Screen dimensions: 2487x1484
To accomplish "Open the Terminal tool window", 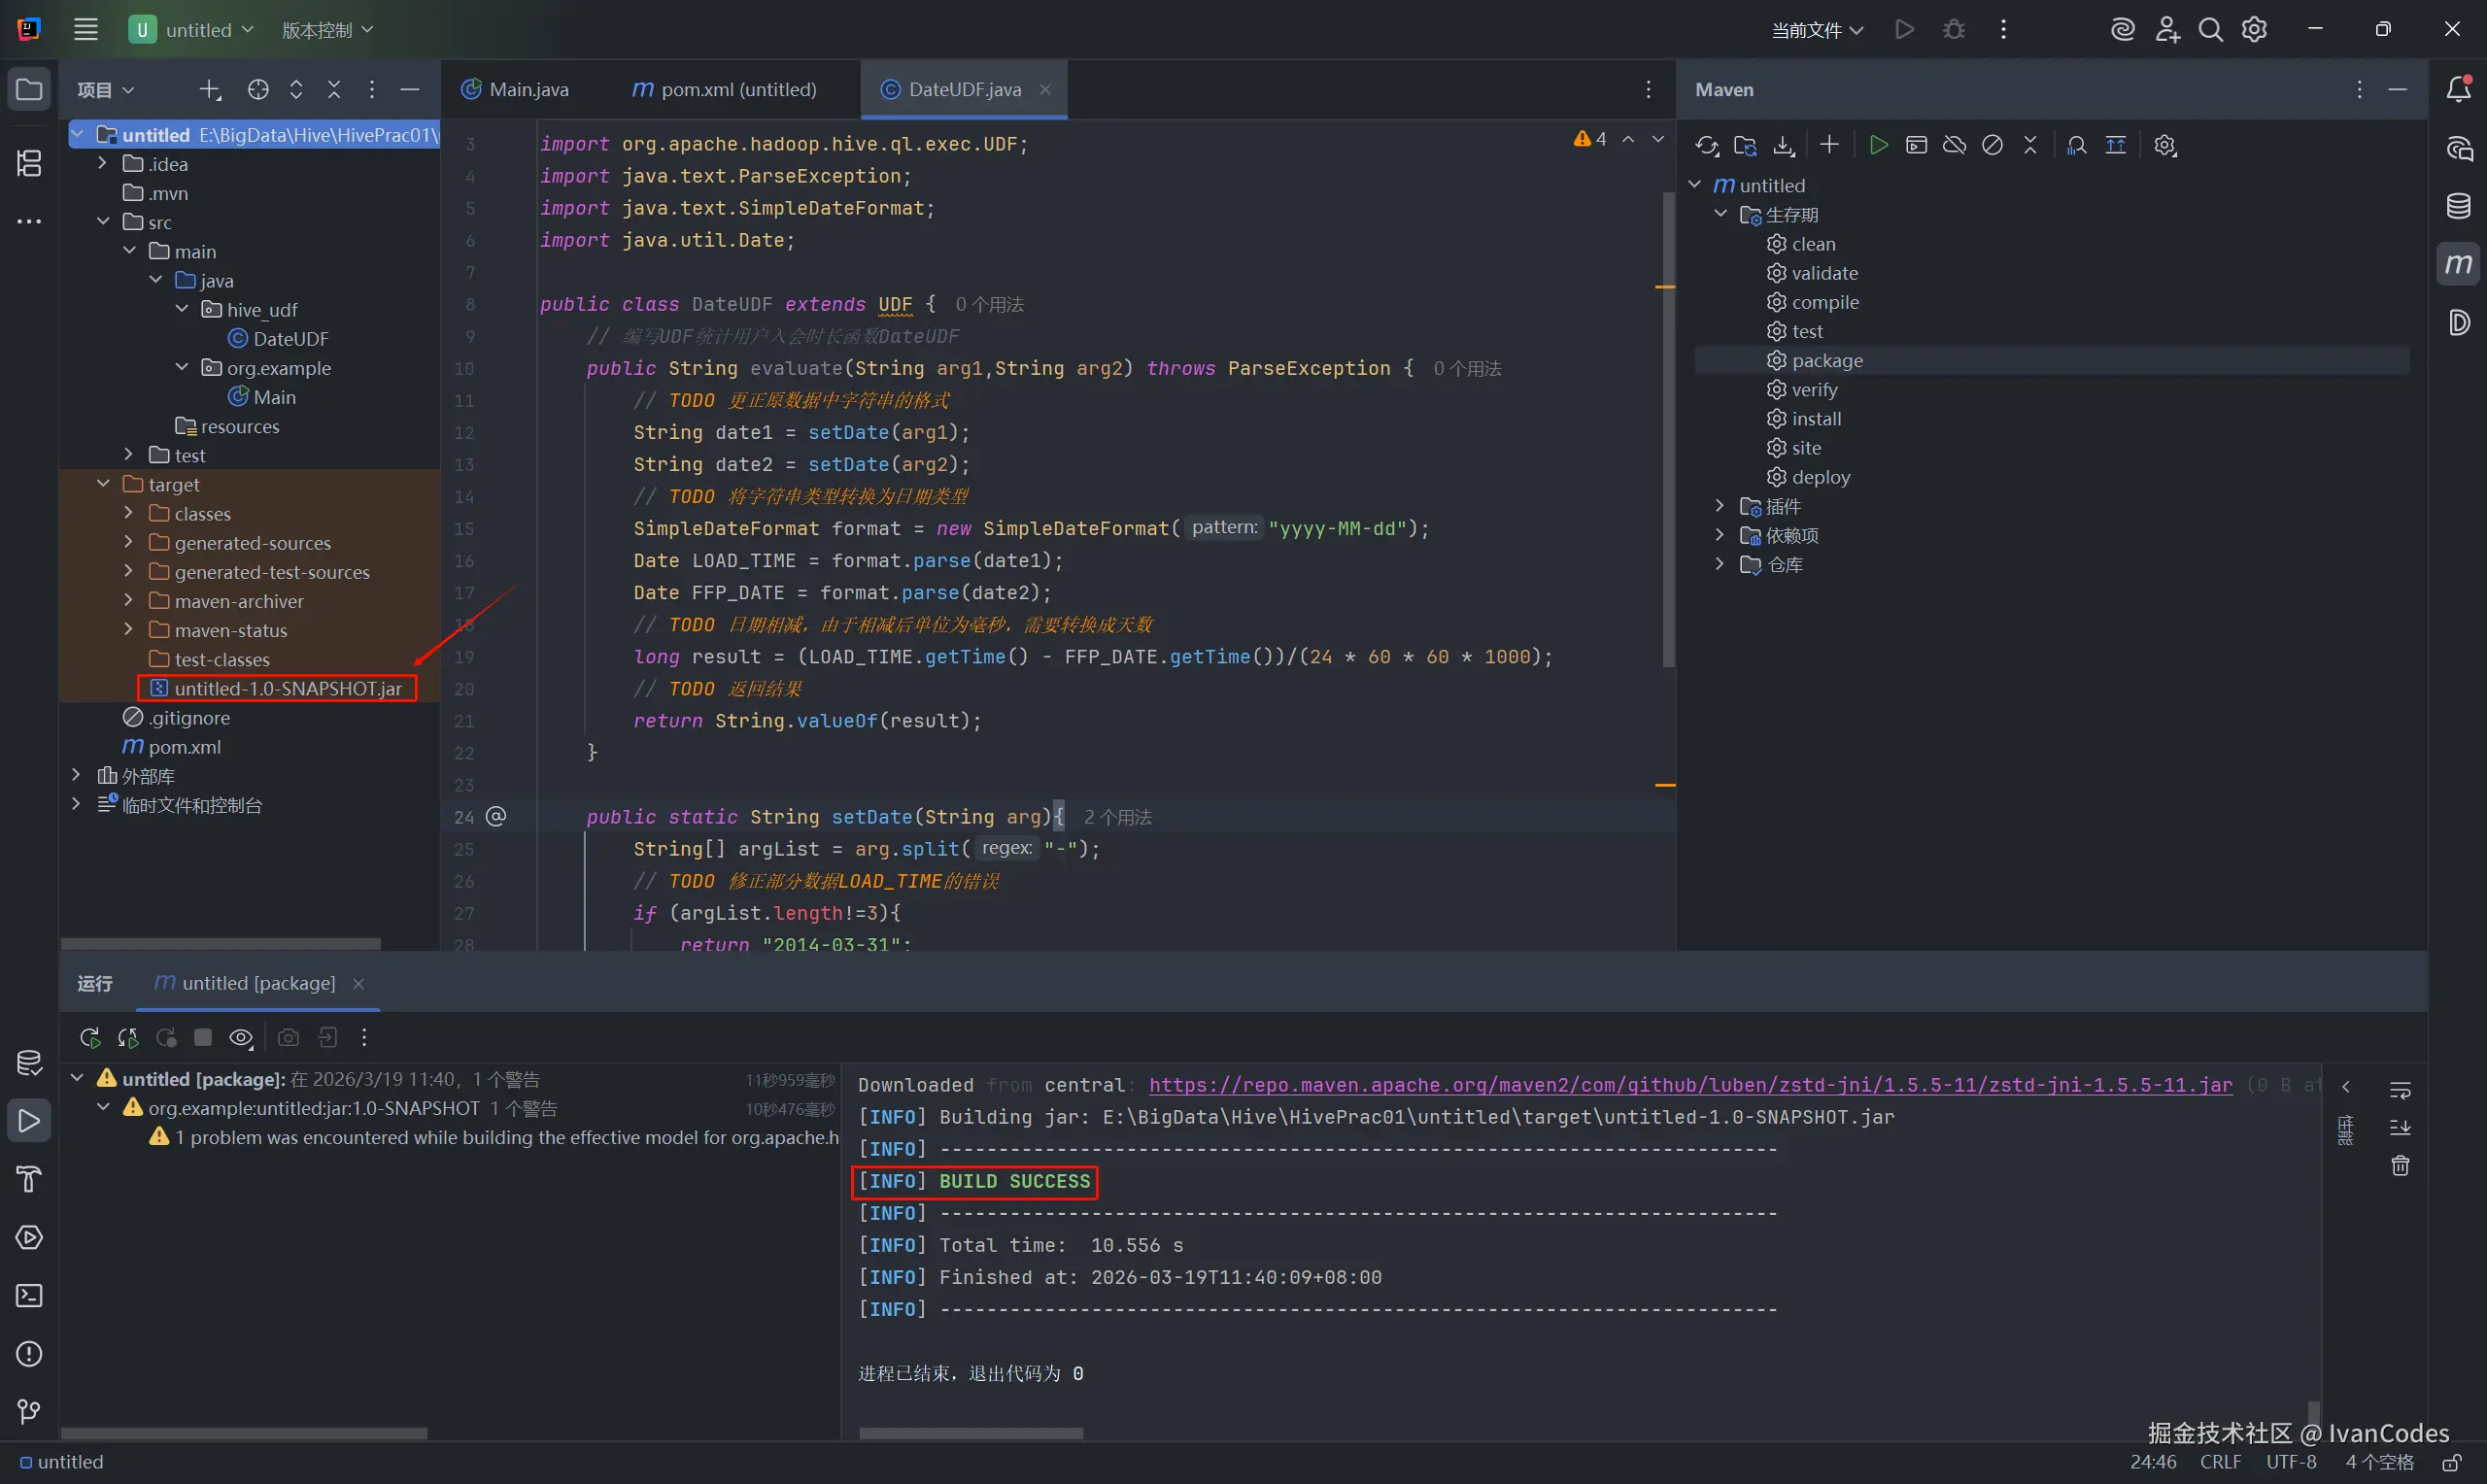I will (x=29, y=1295).
